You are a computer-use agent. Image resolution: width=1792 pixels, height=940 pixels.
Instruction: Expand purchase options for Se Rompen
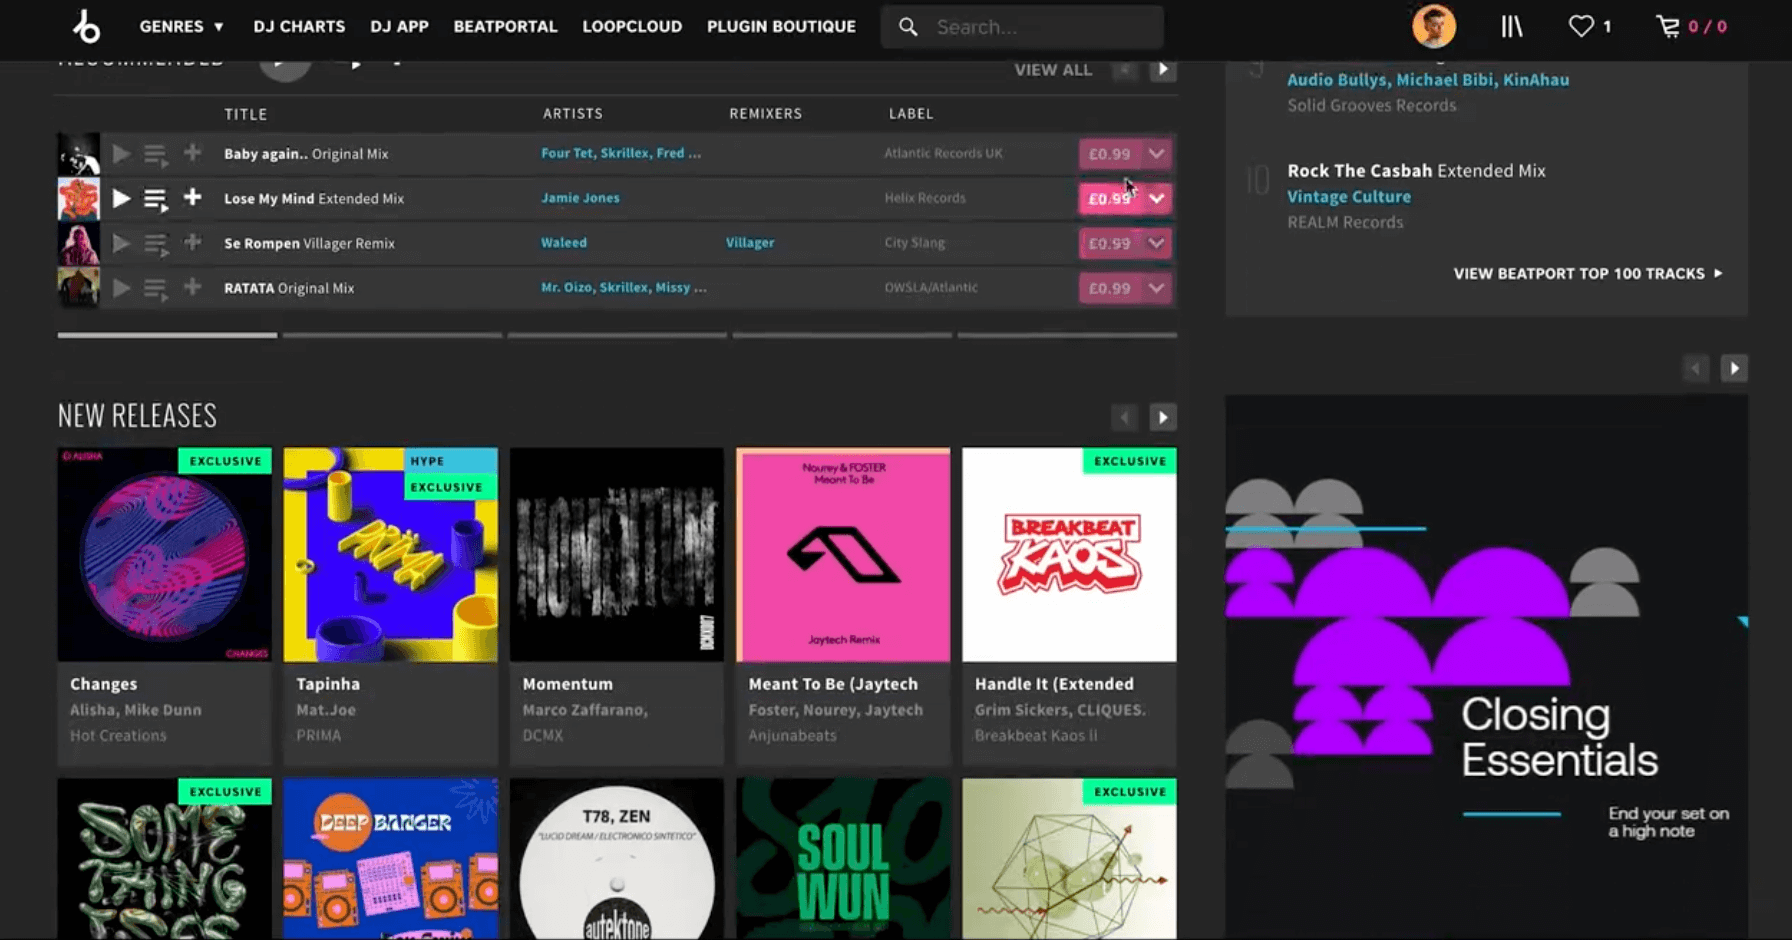pyautogui.click(x=1157, y=243)
